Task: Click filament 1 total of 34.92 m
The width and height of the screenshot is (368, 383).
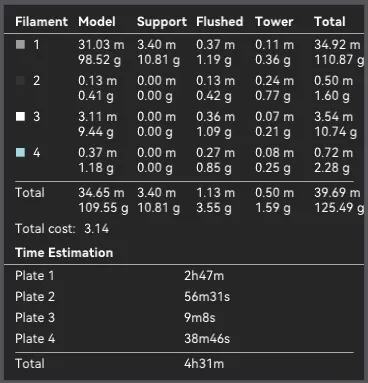Action: 337,44
